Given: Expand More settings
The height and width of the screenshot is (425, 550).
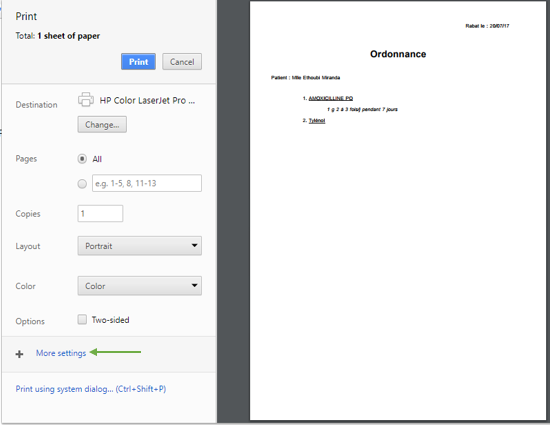Looking at the screenshot, I should click(x=61, y=353).
